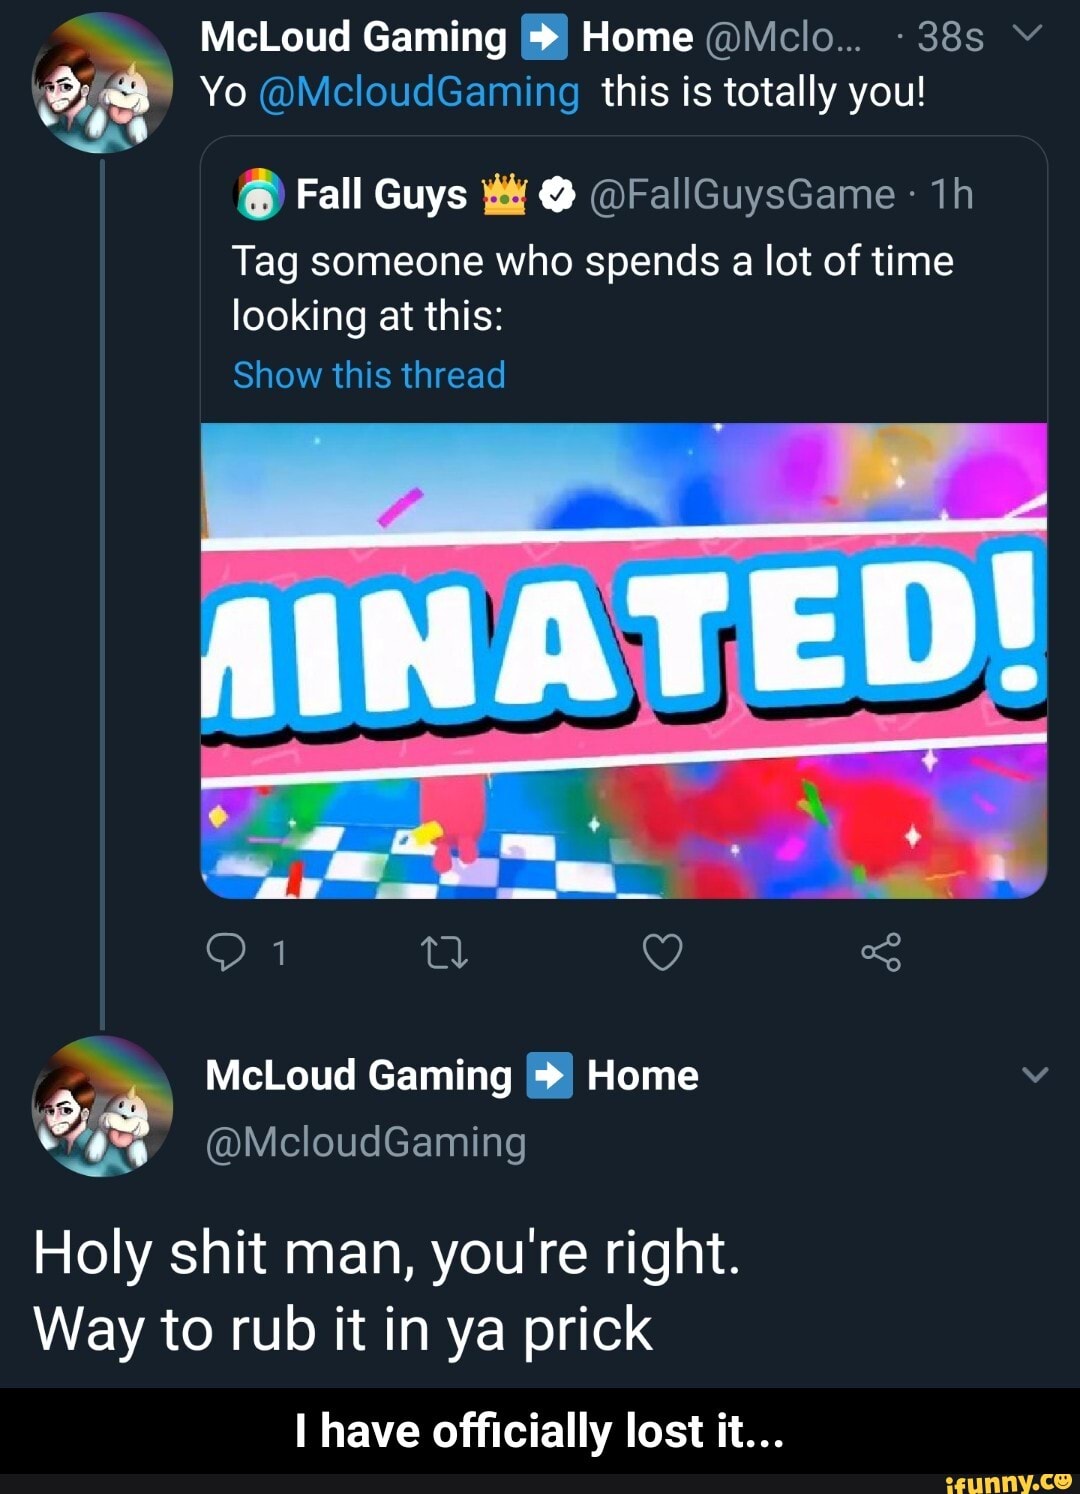Image resolution: width=1080 pixels, height=1494 pixels.
Task: Click the @McloudGaming mention link
Action: point(419,93)
